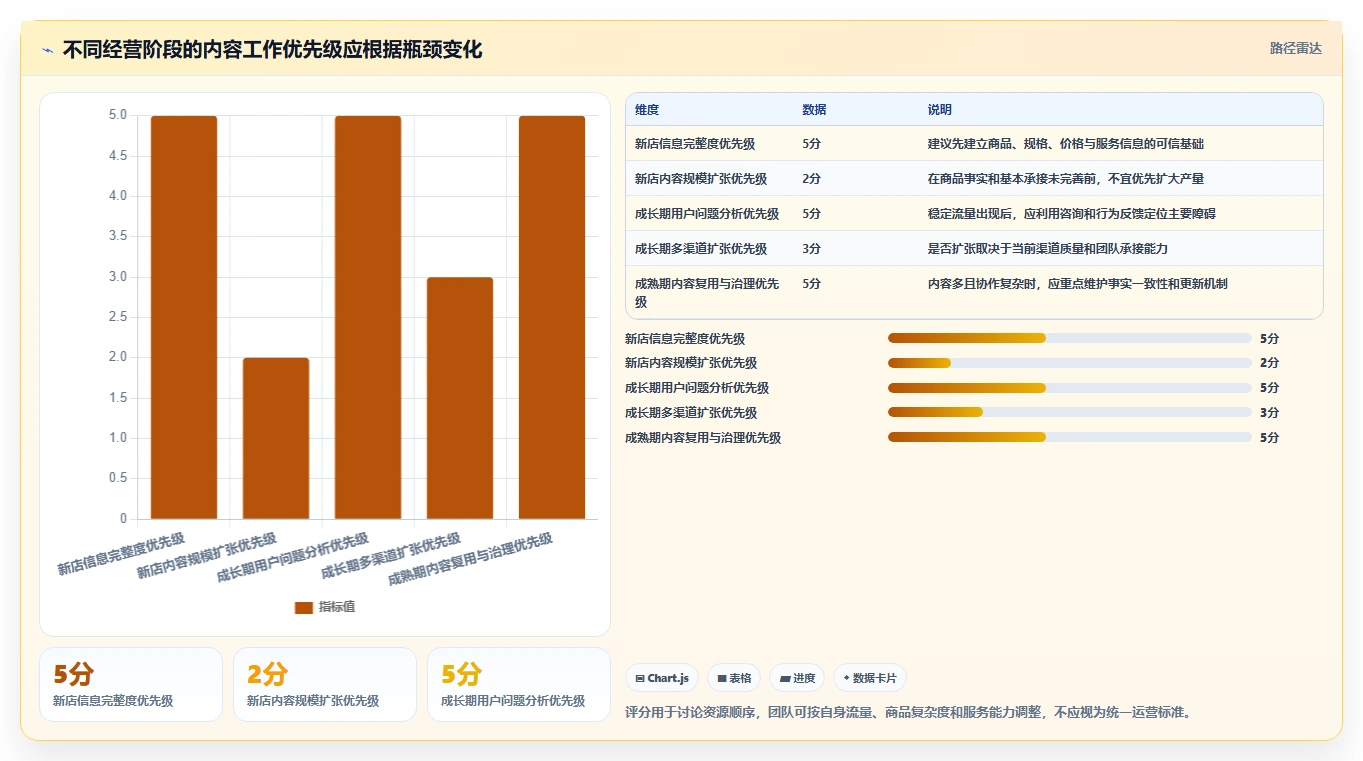Click table value 3分 for 成长期多渠道扩张
This screenshot has width=1363, height=761.
point(811,249)
